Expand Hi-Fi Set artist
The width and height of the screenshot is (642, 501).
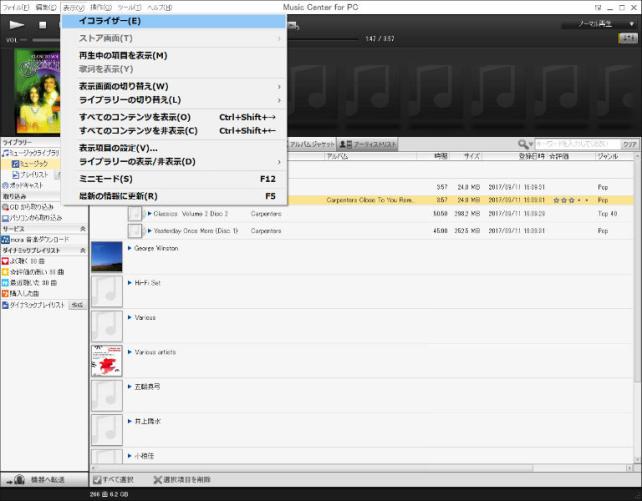click(130, 283)
